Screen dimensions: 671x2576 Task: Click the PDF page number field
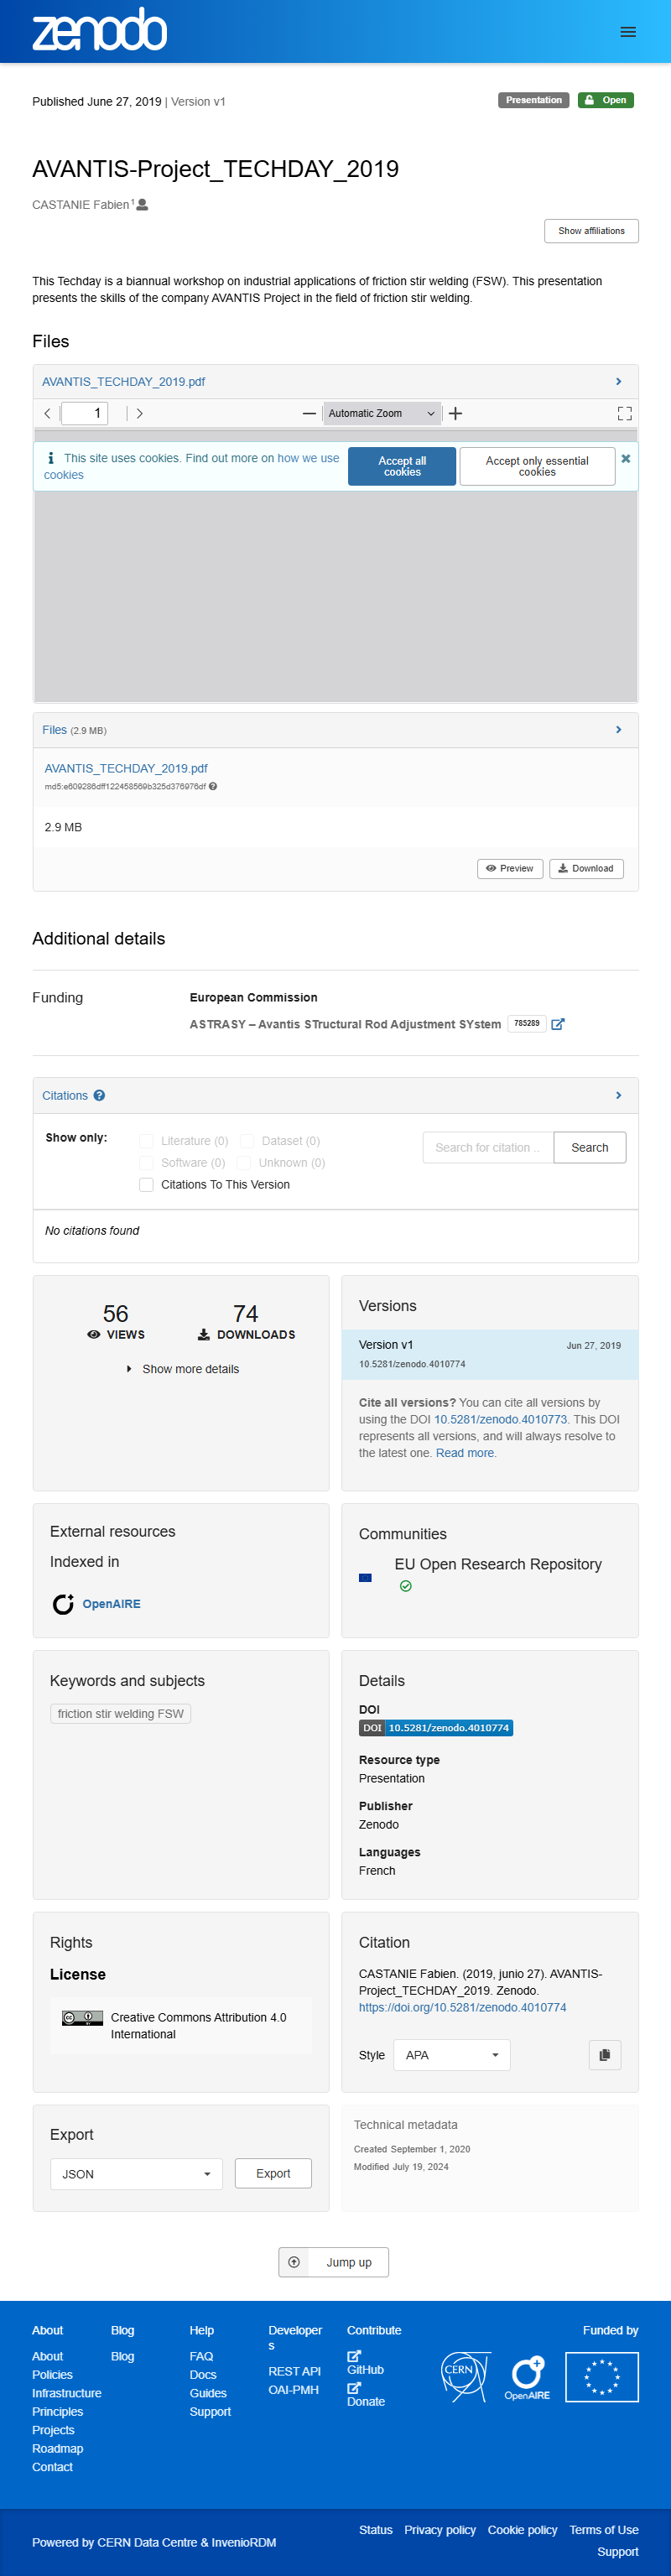click(84, 413)
